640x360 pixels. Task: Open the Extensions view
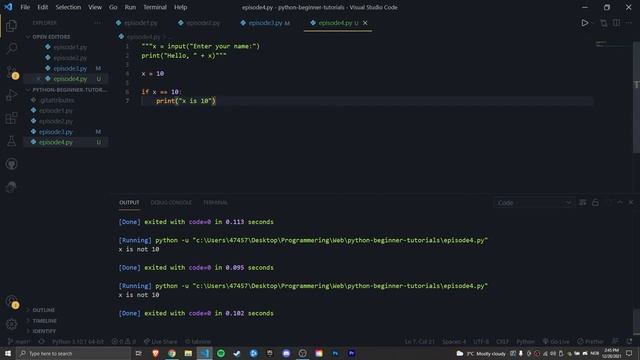[11, 118]
